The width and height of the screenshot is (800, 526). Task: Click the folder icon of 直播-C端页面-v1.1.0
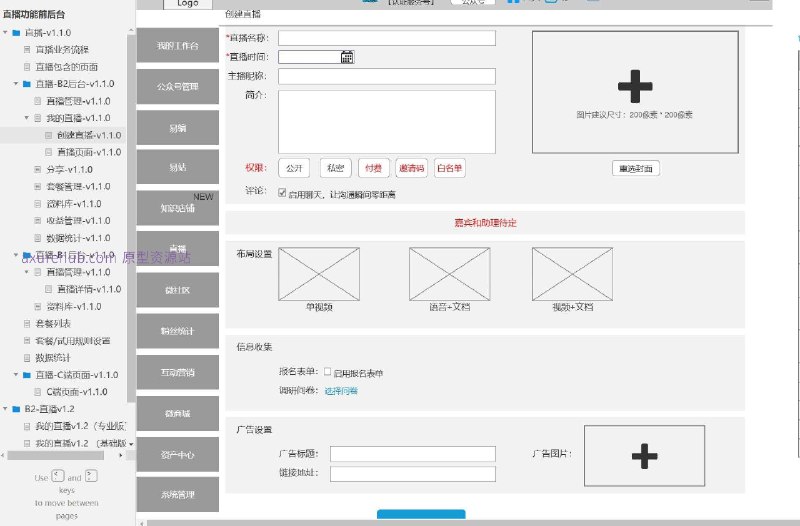(27, 375)
